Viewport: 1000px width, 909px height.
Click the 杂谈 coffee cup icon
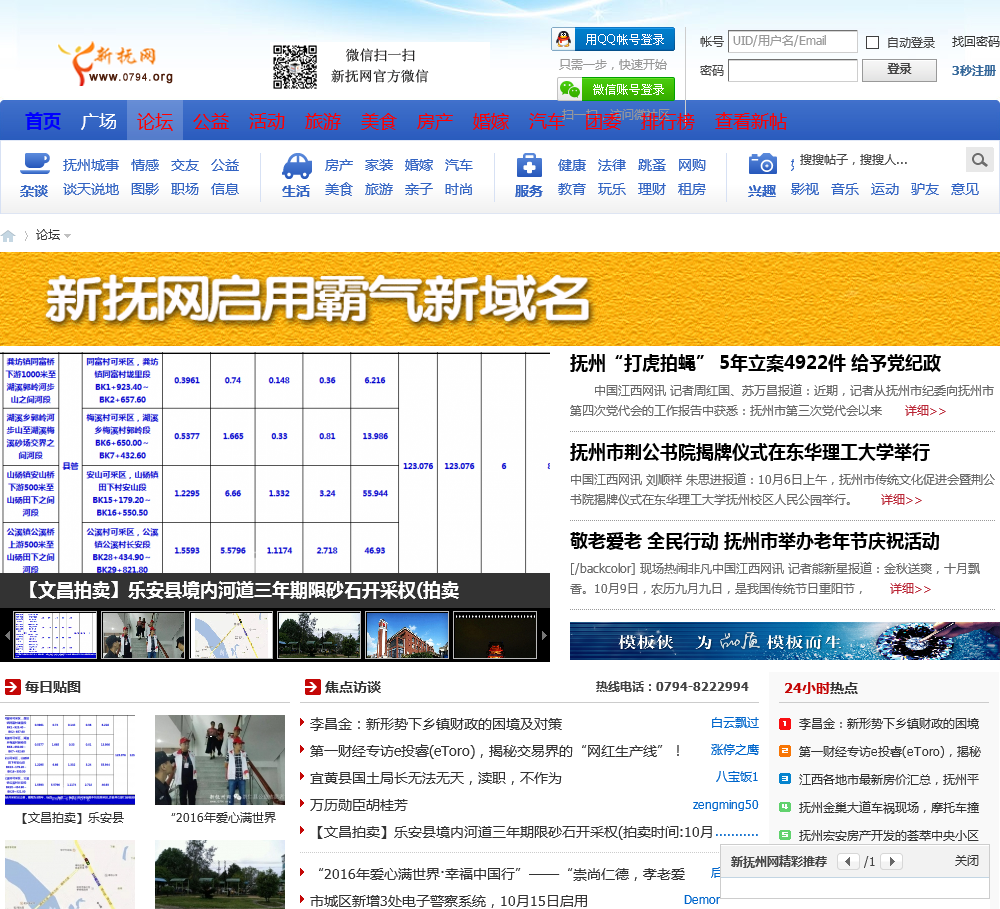34,163
